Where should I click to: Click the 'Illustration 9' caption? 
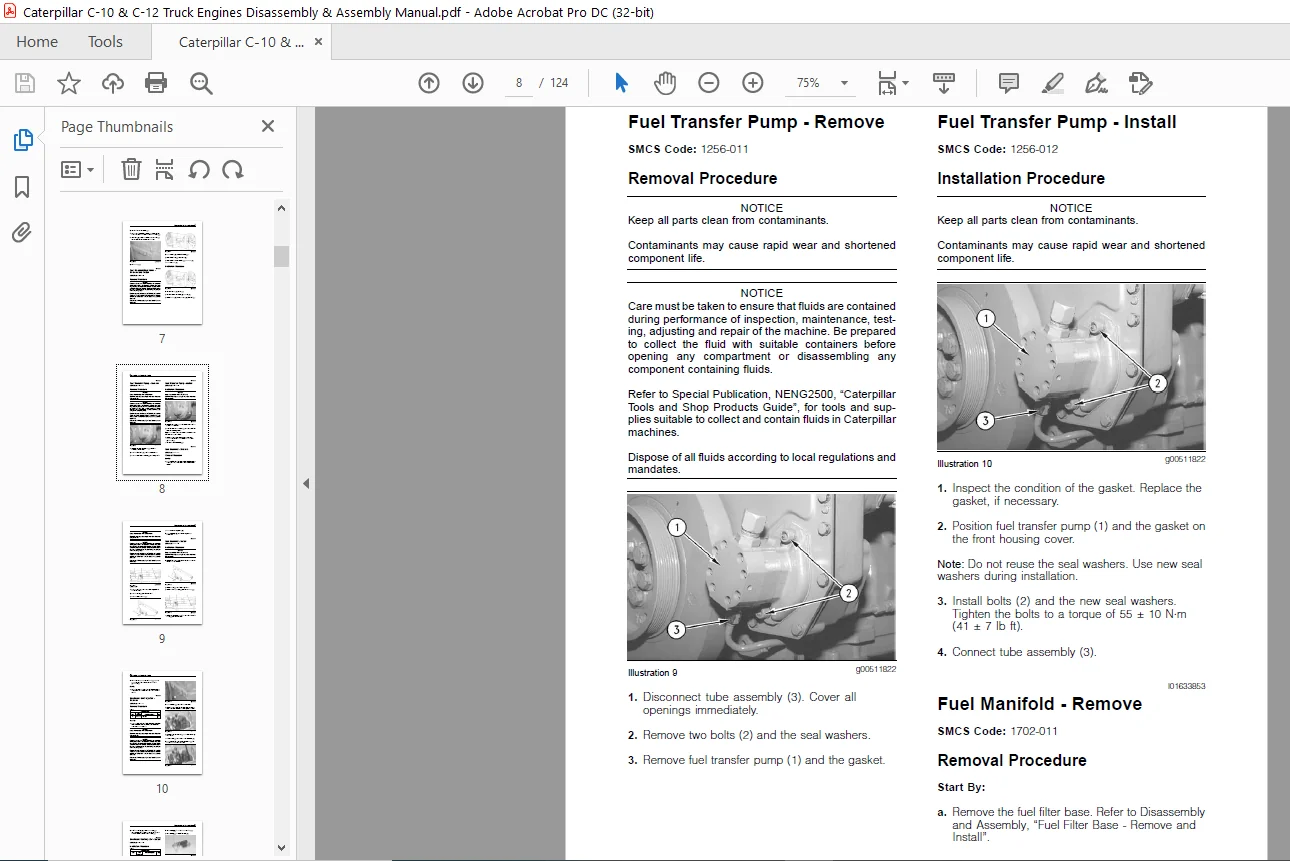pos(652,672)
